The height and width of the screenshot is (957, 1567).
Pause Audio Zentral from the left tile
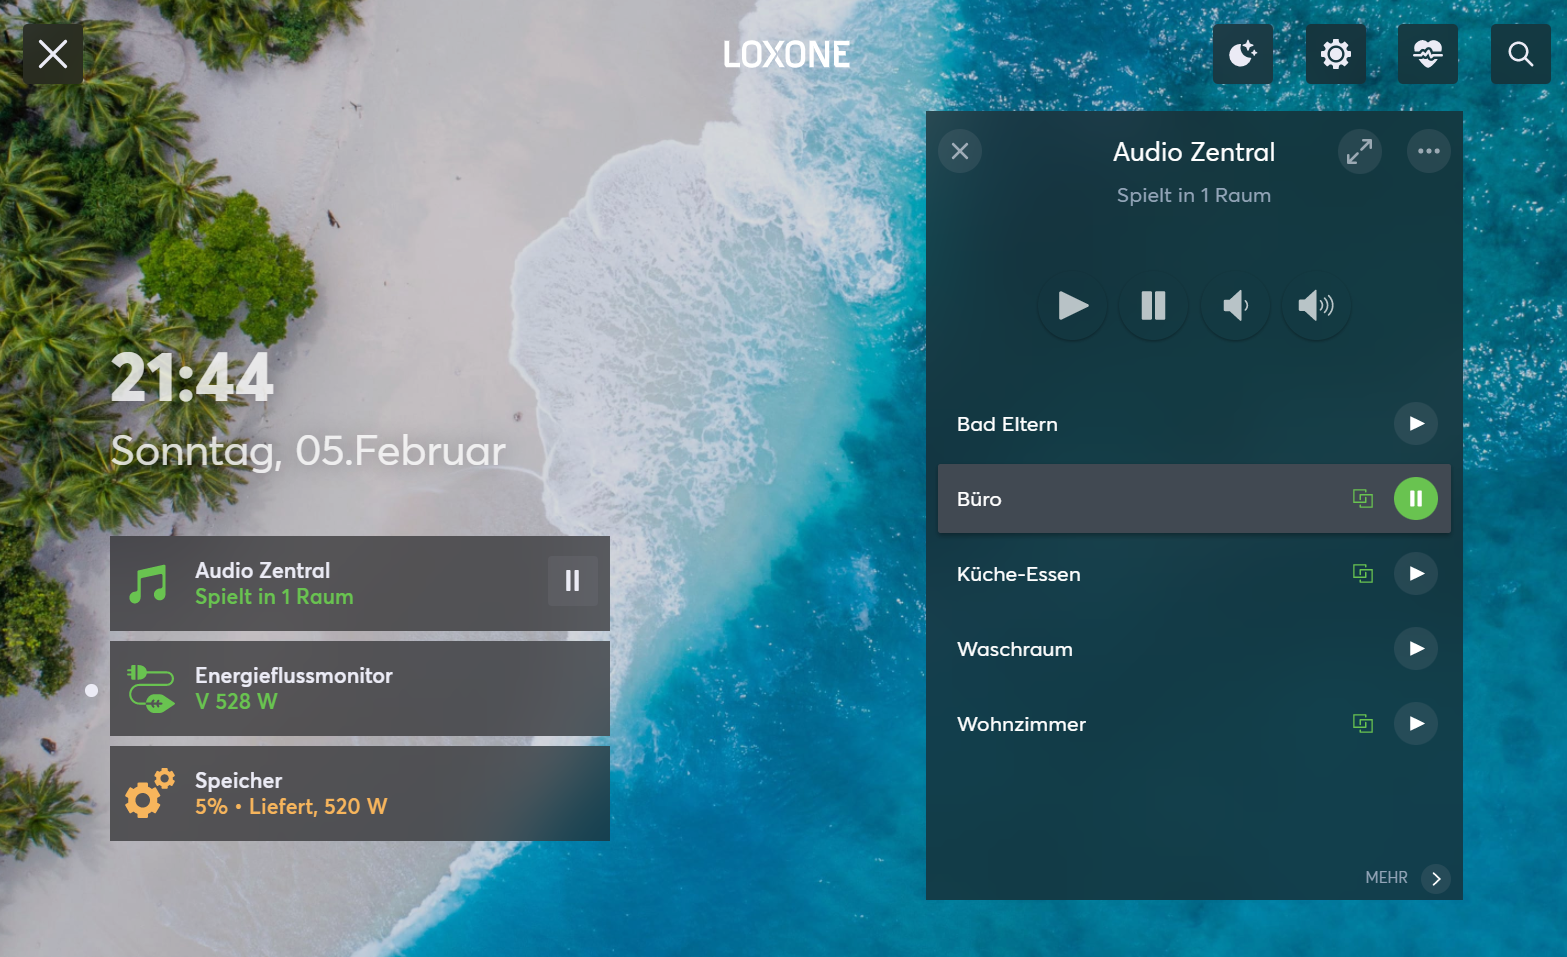(x=573, y=581)
